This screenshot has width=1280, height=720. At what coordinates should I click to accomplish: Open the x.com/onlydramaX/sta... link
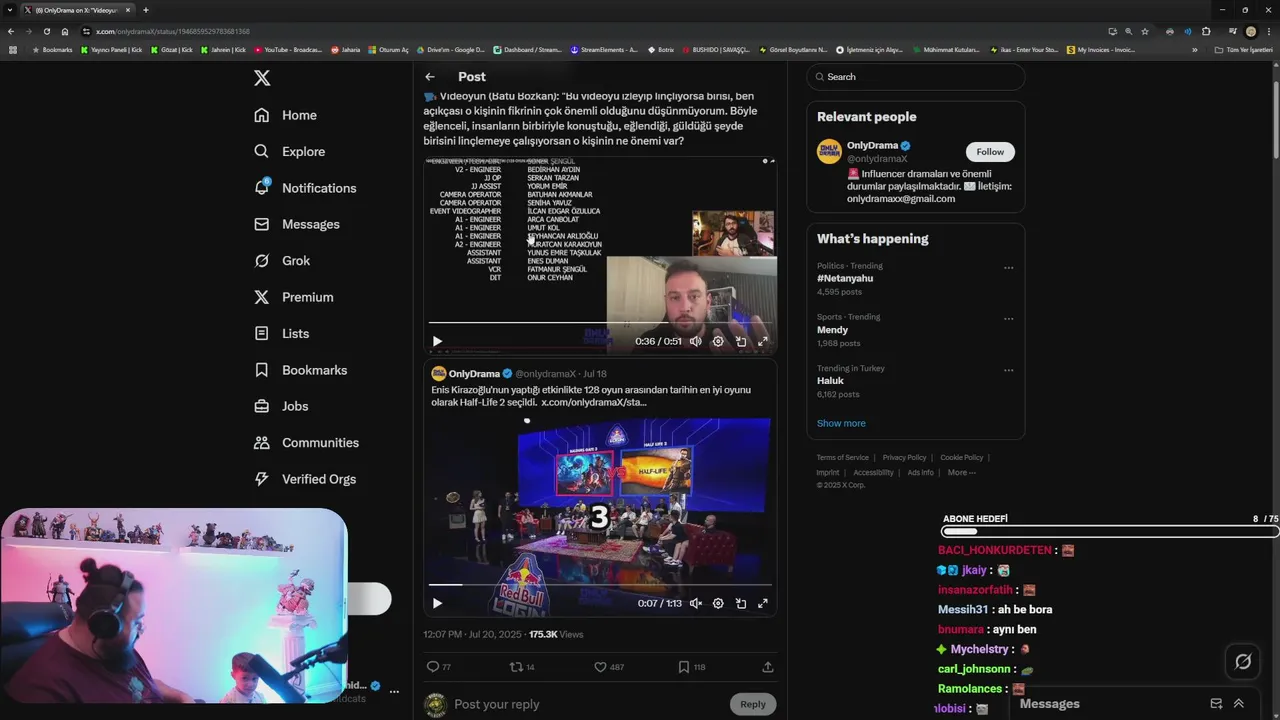tap(593, 402)
